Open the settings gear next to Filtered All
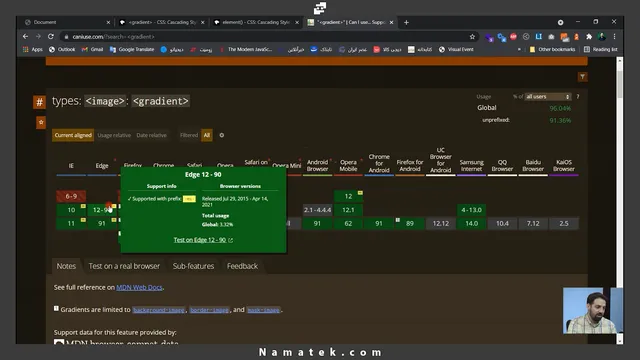This screenshot has width=640, height=360. tap(222, 135)
